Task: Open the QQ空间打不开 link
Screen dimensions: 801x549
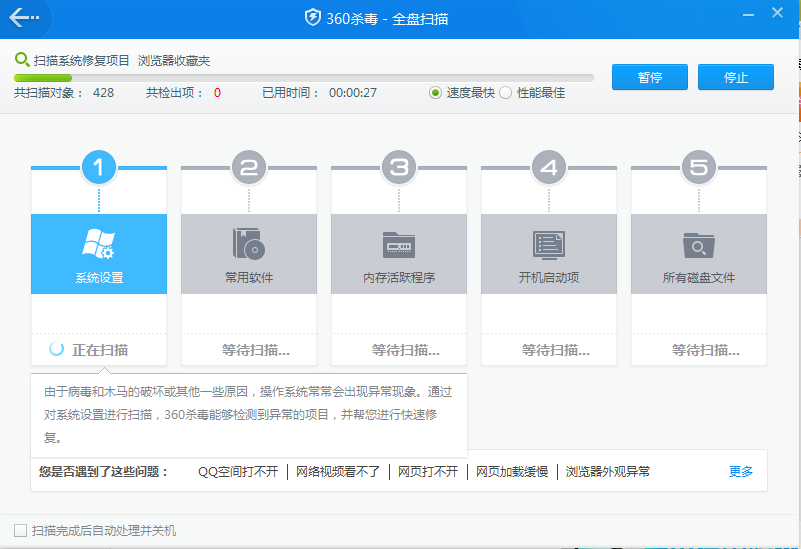Action: (237, 471)
